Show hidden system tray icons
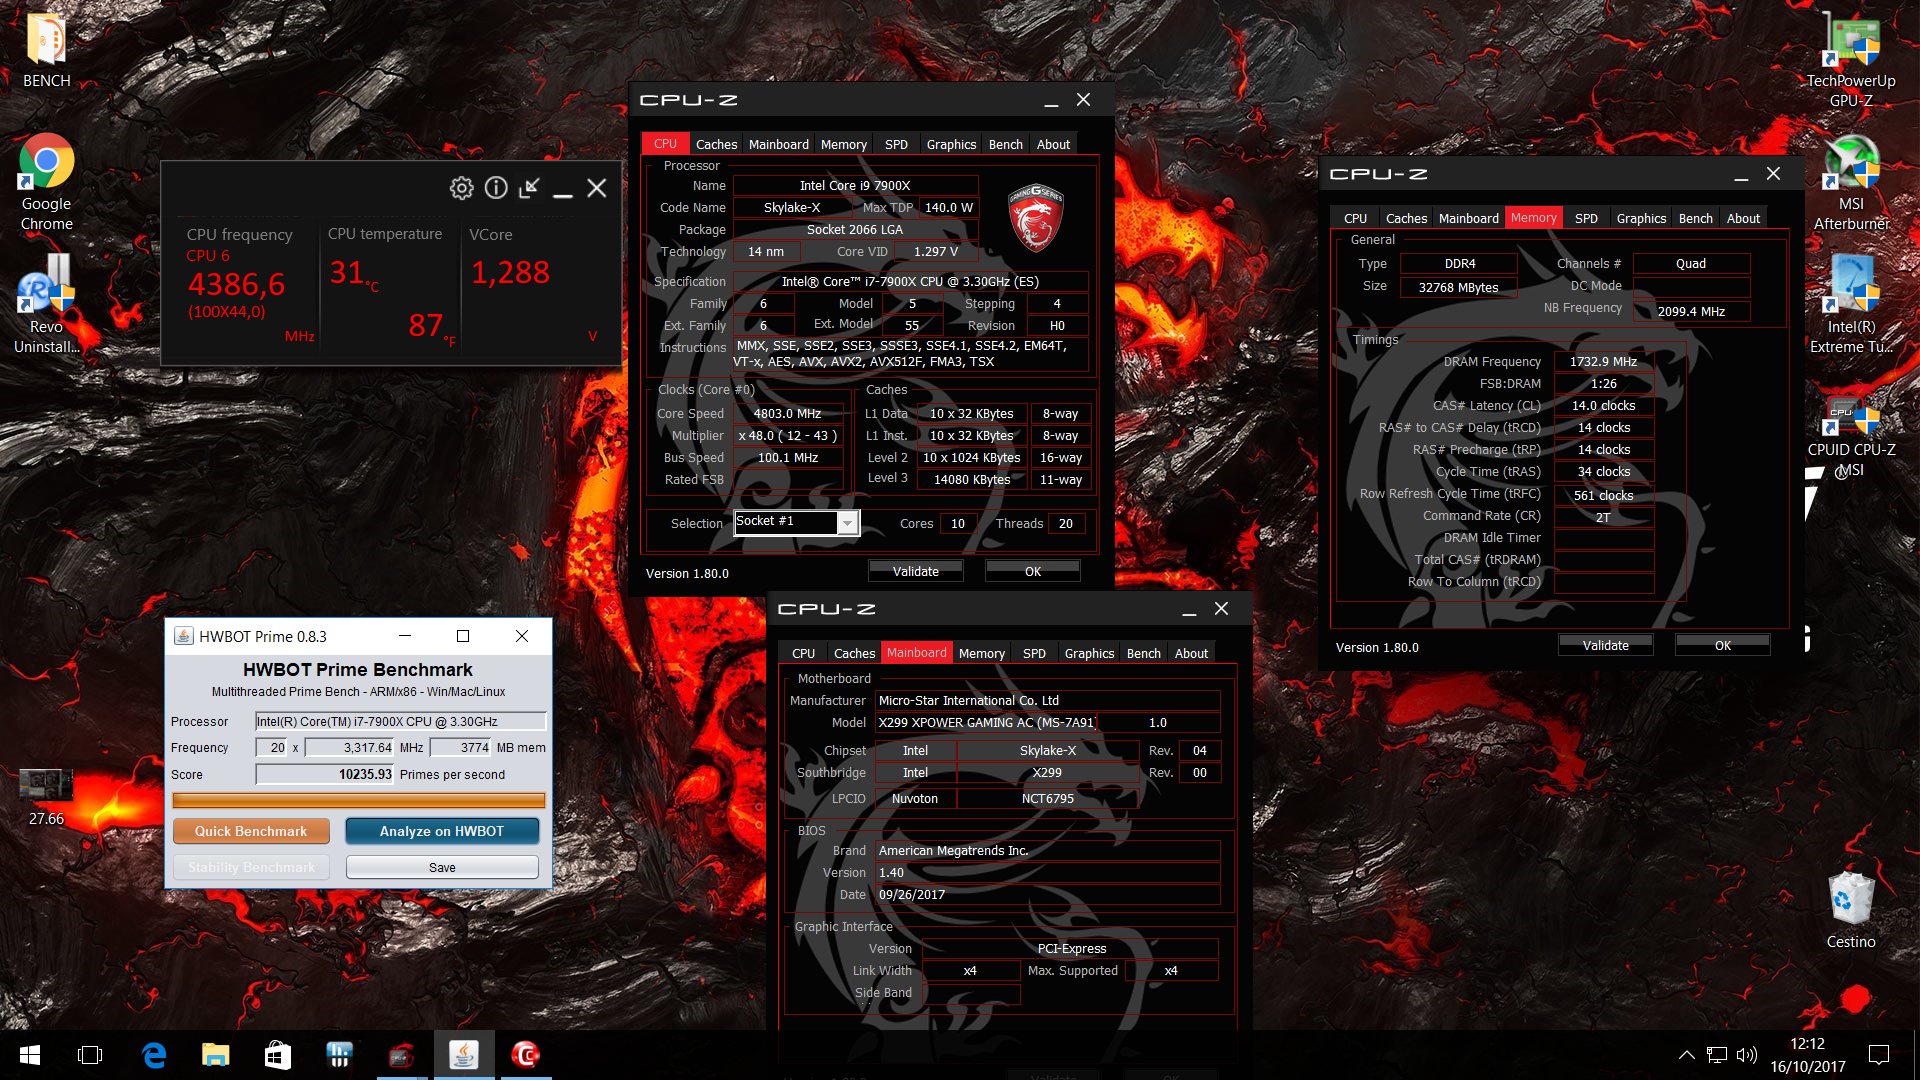The height and width of the screenshot is (1080, 1920). tap(1686, 1055)
